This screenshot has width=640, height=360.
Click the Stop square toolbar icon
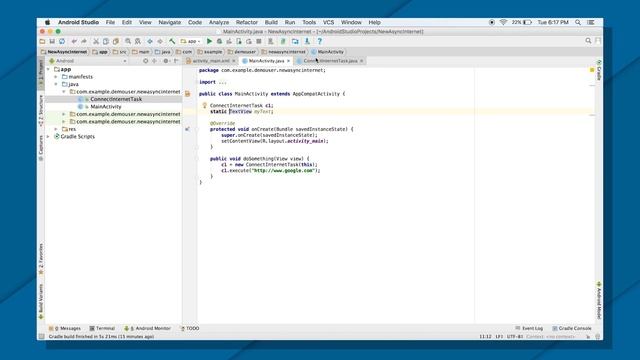coord(259,41)
